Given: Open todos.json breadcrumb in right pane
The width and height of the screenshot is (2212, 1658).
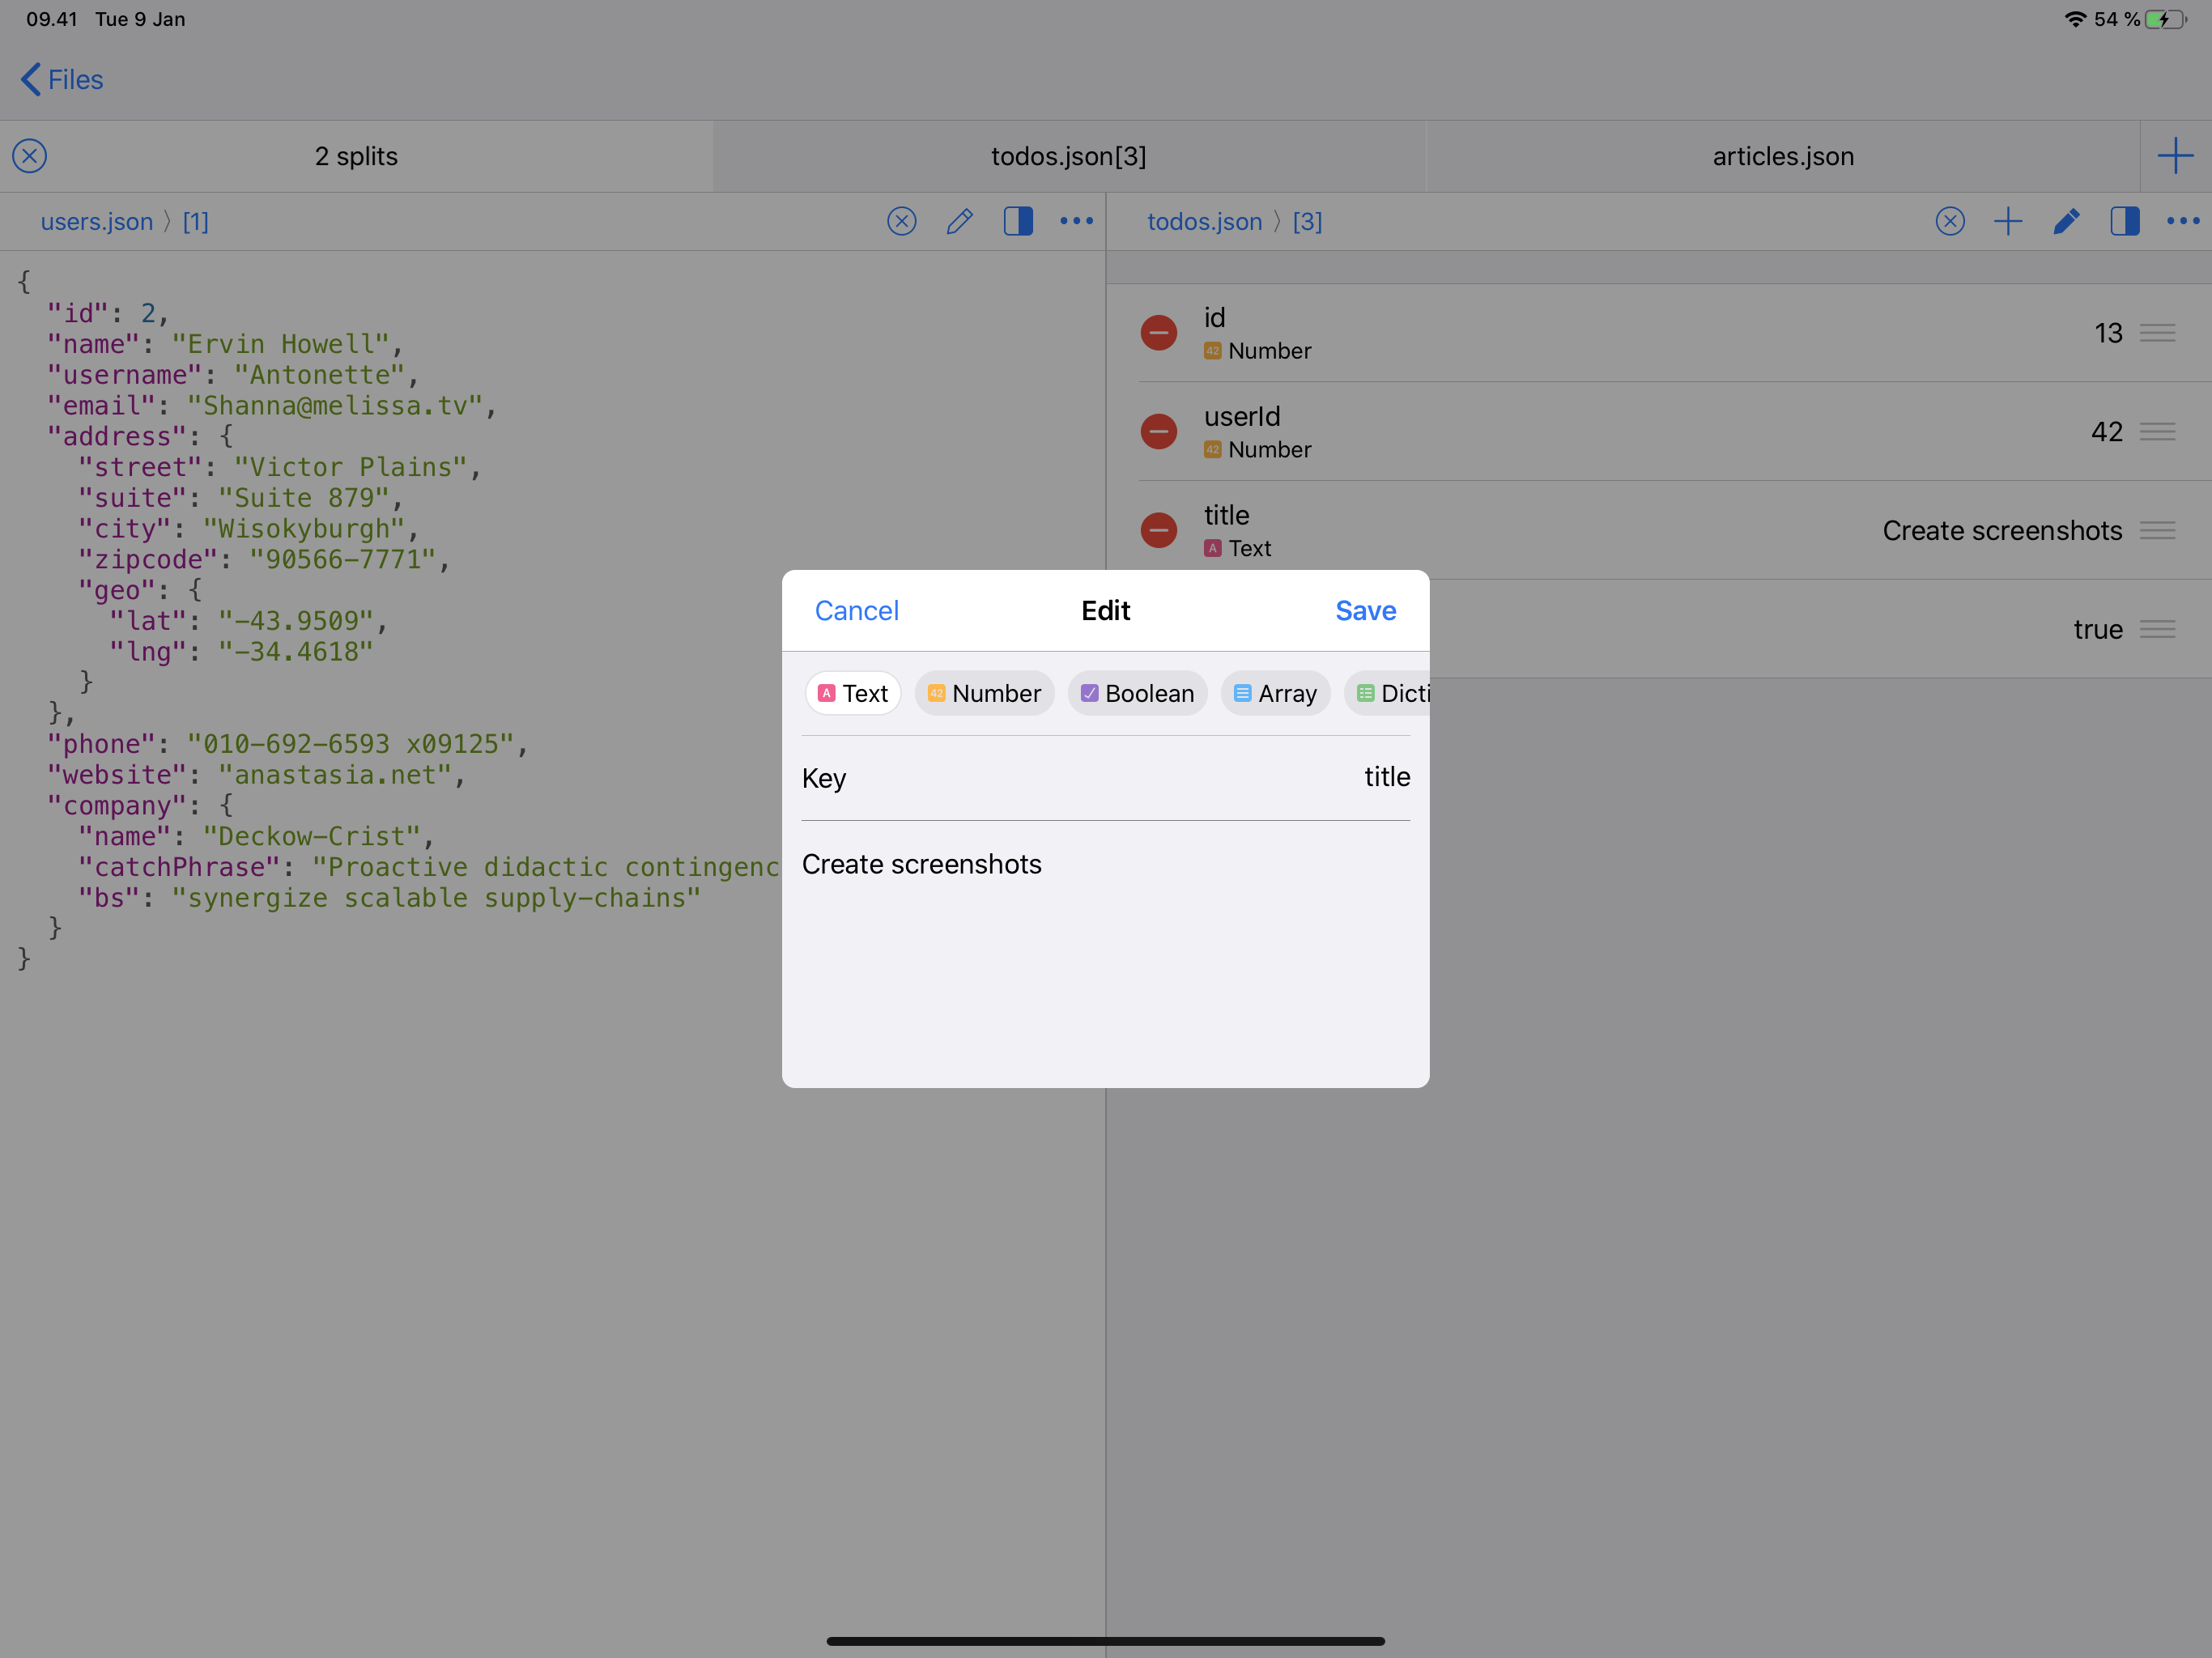Looking at the screenshot, I should (1204, 221).
